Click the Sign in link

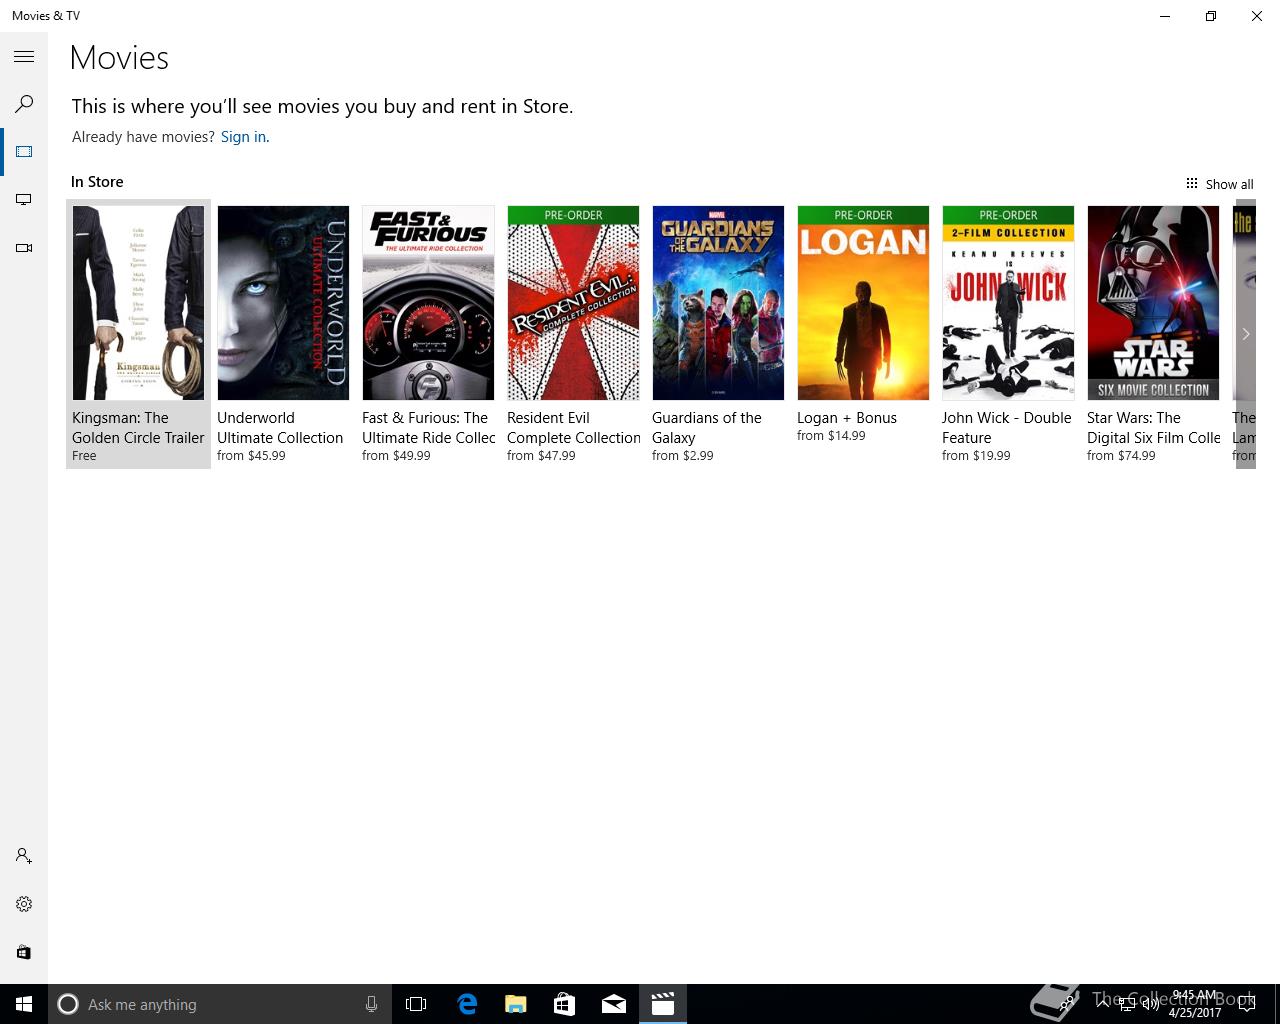pyautogui.click(x=245, y=137)
